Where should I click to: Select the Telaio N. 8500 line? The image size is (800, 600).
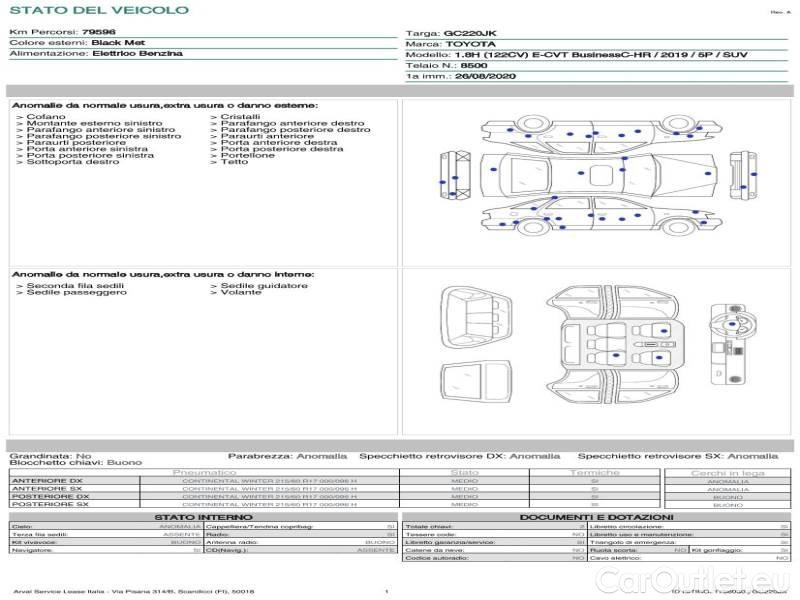pyautogui.click(x=446, y=66)
